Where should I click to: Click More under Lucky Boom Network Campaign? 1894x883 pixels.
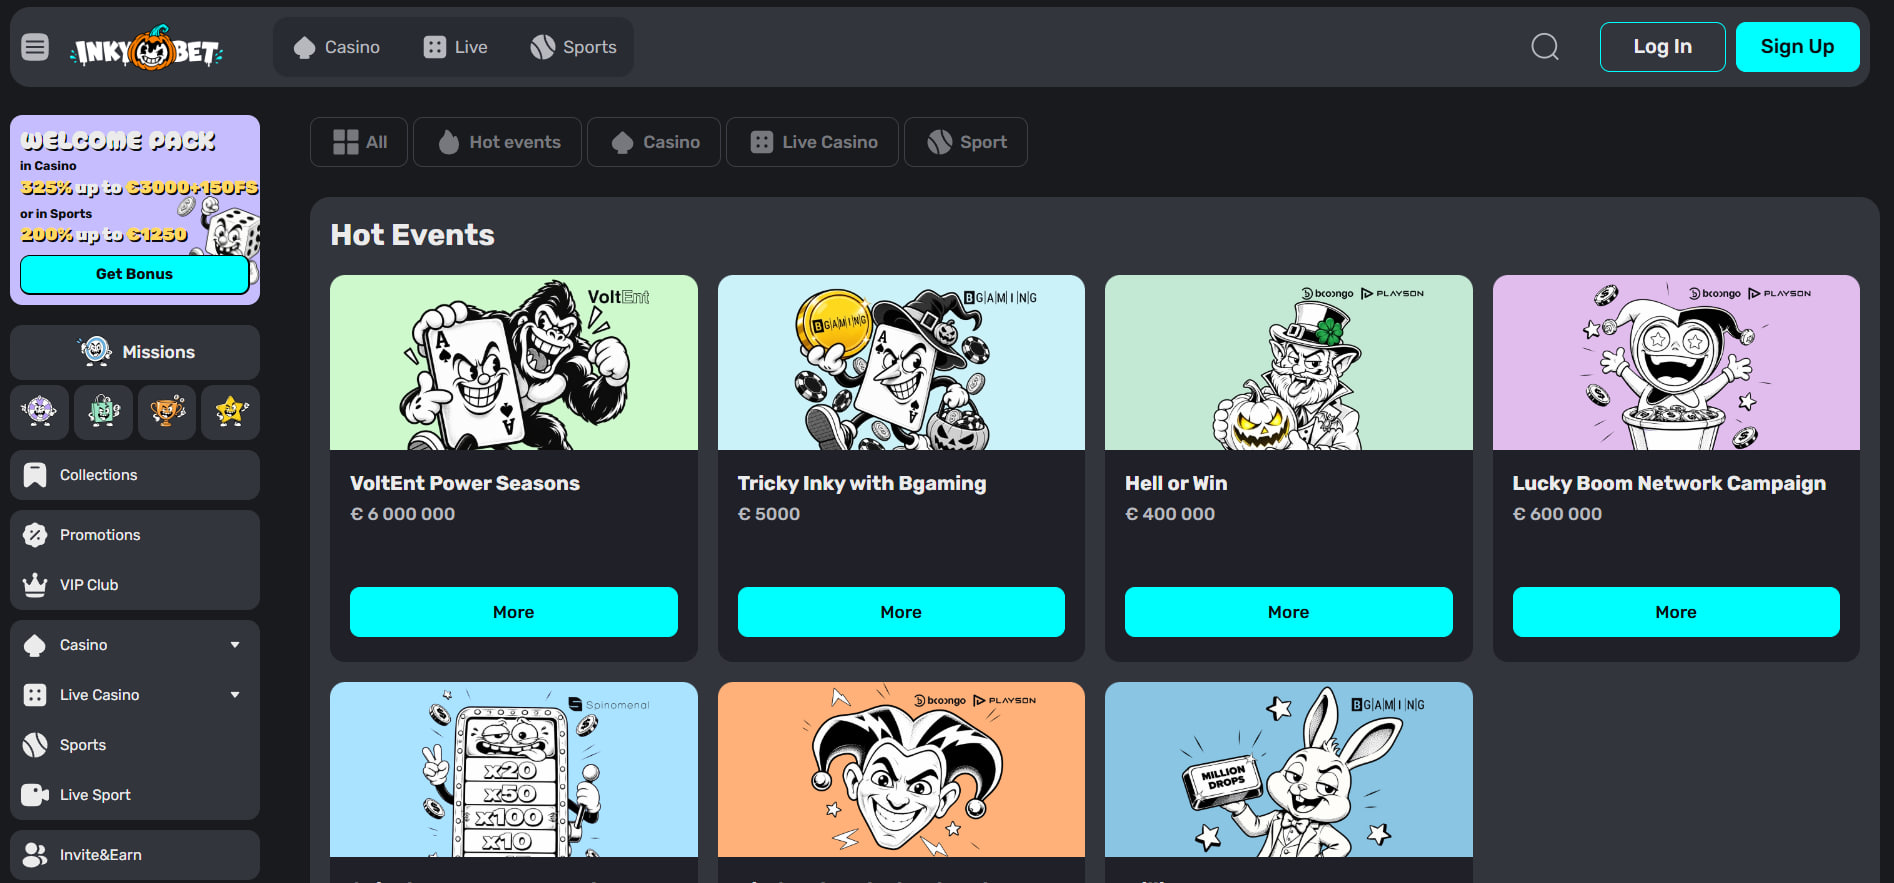[1676, 612]
